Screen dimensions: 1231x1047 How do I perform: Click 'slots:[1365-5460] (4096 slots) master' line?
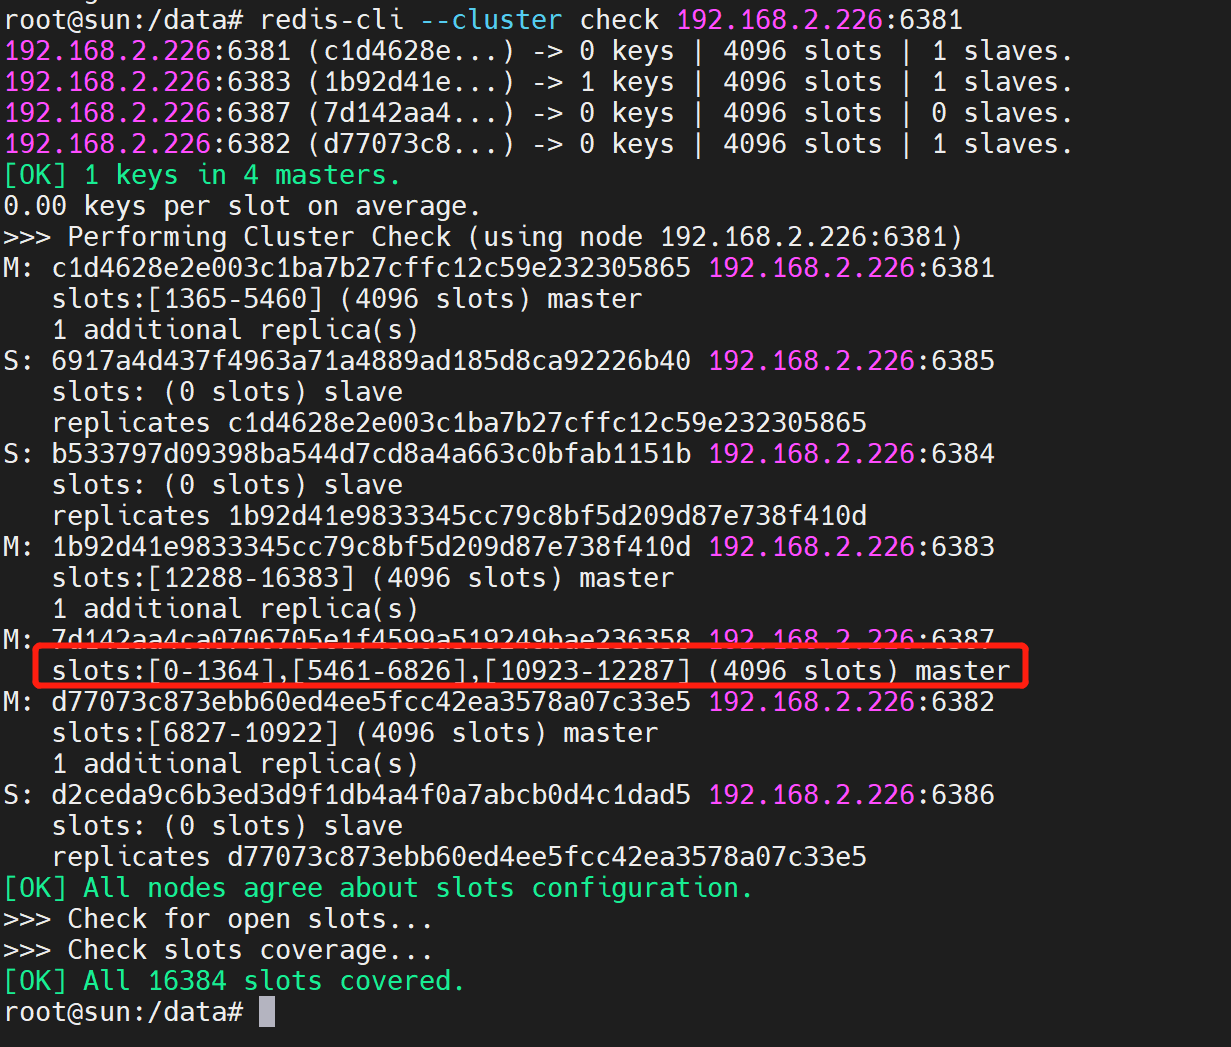347,299
